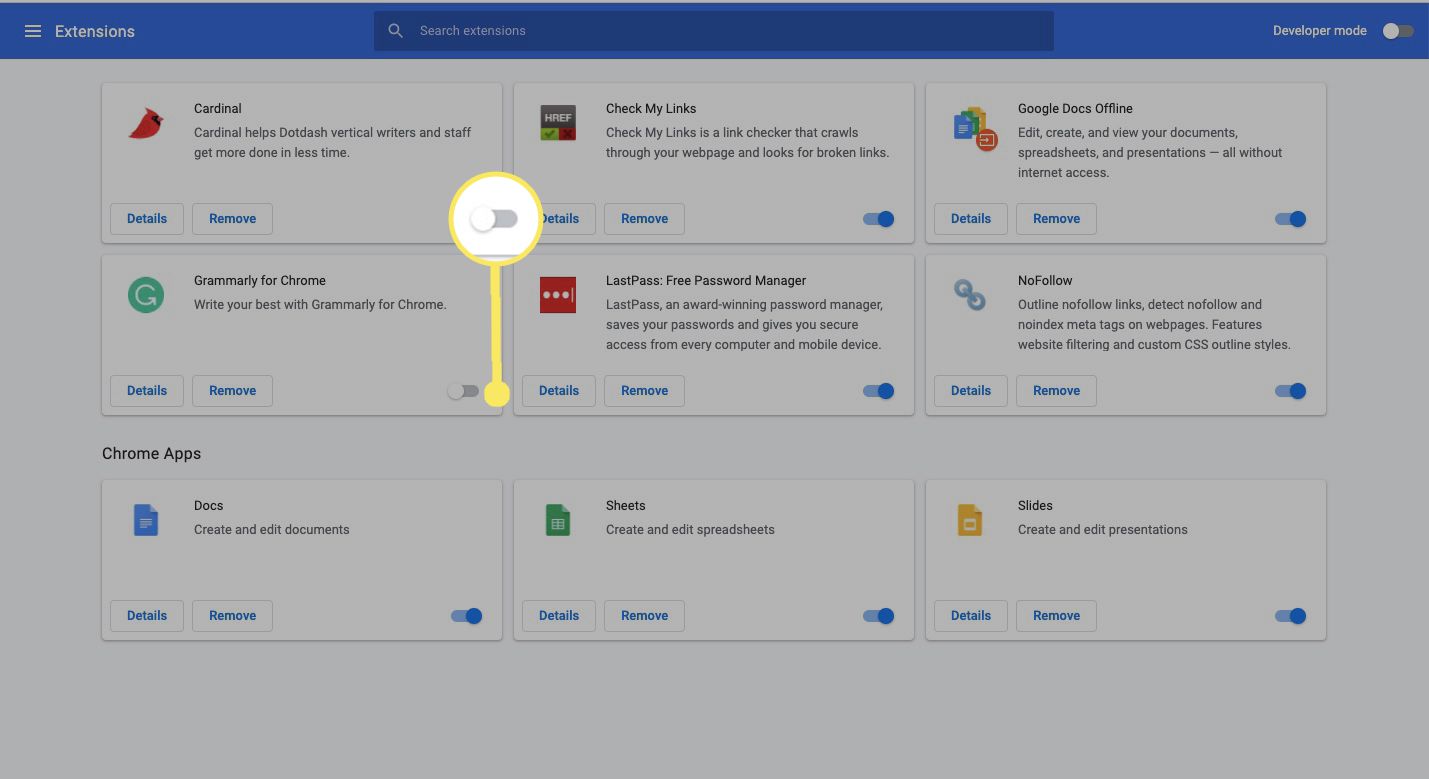Screen dimensions: 1429x779
Task: Click the Google Docs Offline icon
Action: click(x=975, y=128)
